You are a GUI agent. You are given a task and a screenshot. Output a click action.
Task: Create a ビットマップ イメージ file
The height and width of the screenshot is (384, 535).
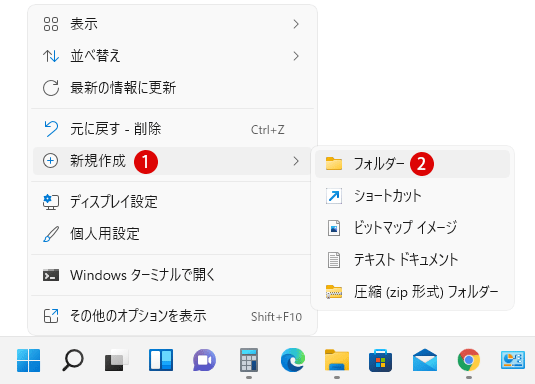pos(412,228)
